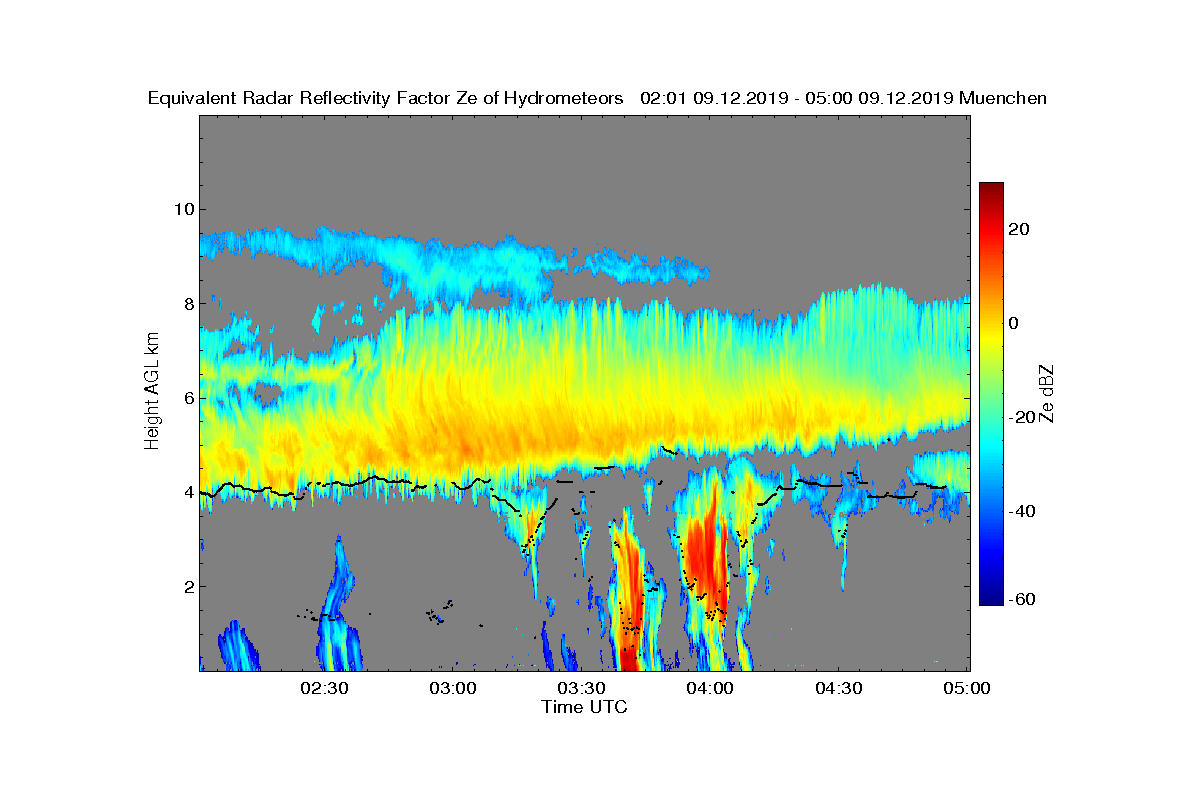Click the height tick label 8
The height and width of the screenshot is (800, 1200).
[x=187, y=303]
